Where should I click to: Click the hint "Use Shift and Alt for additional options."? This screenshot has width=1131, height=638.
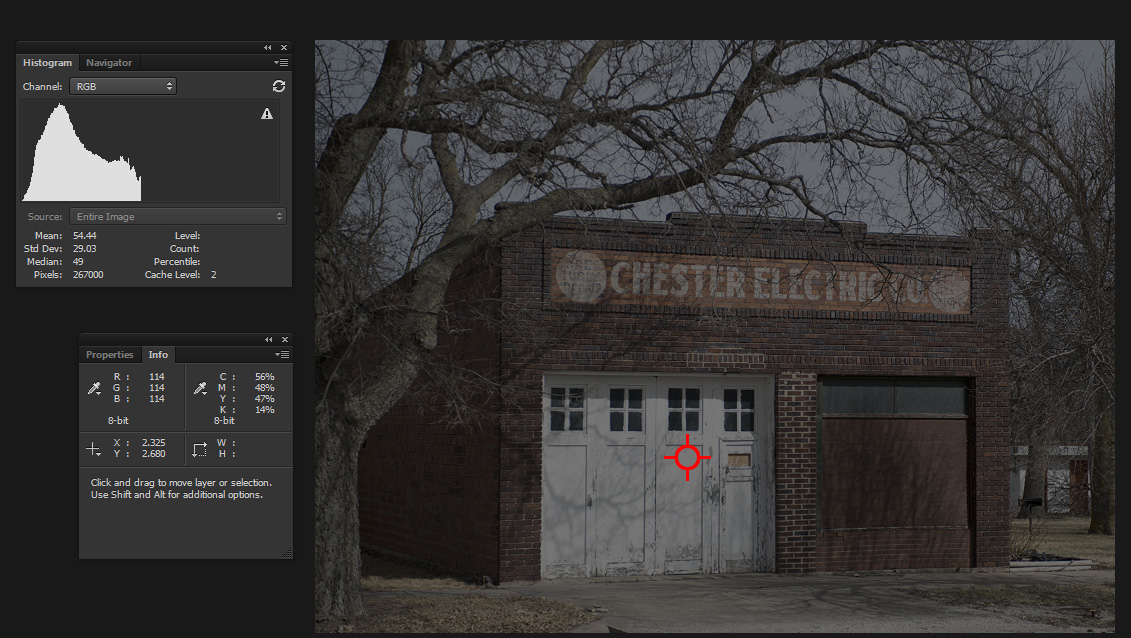(177, 495)
